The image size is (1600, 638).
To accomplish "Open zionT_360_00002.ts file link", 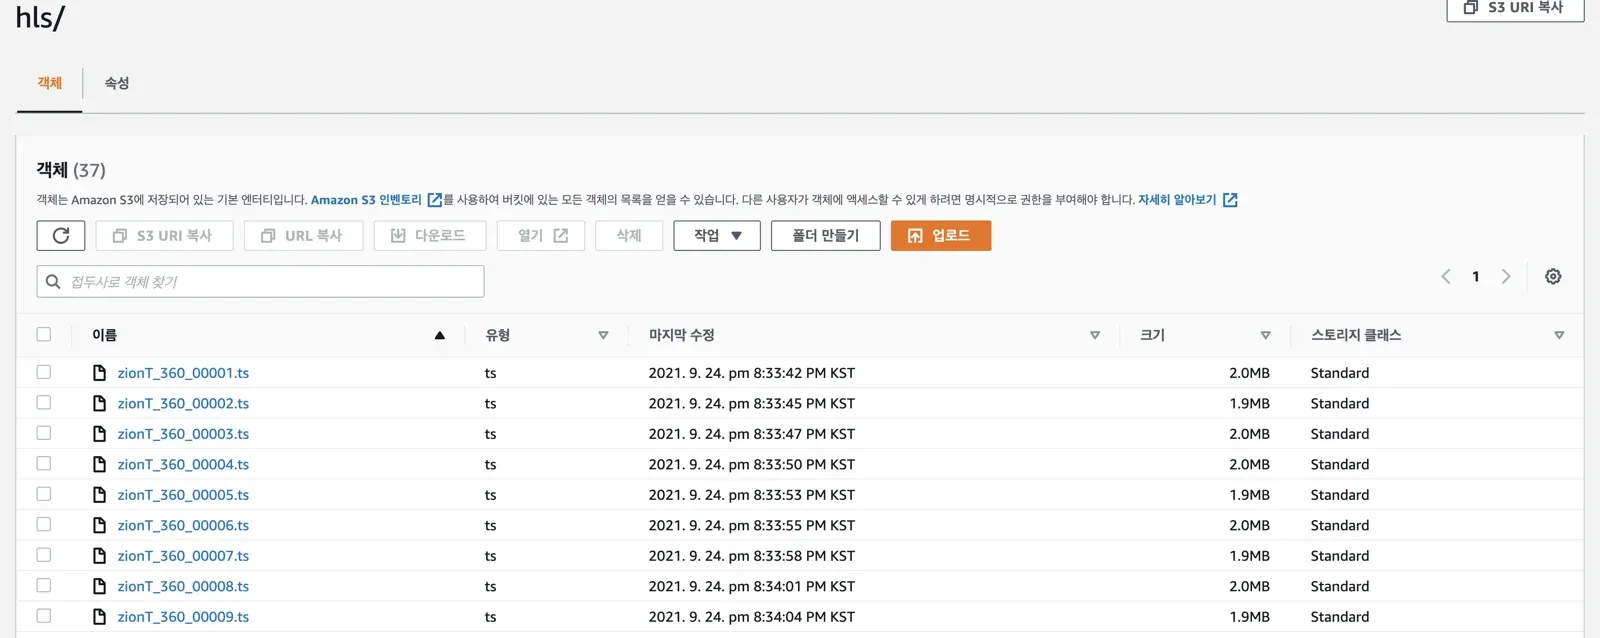I will pos(183,404).
